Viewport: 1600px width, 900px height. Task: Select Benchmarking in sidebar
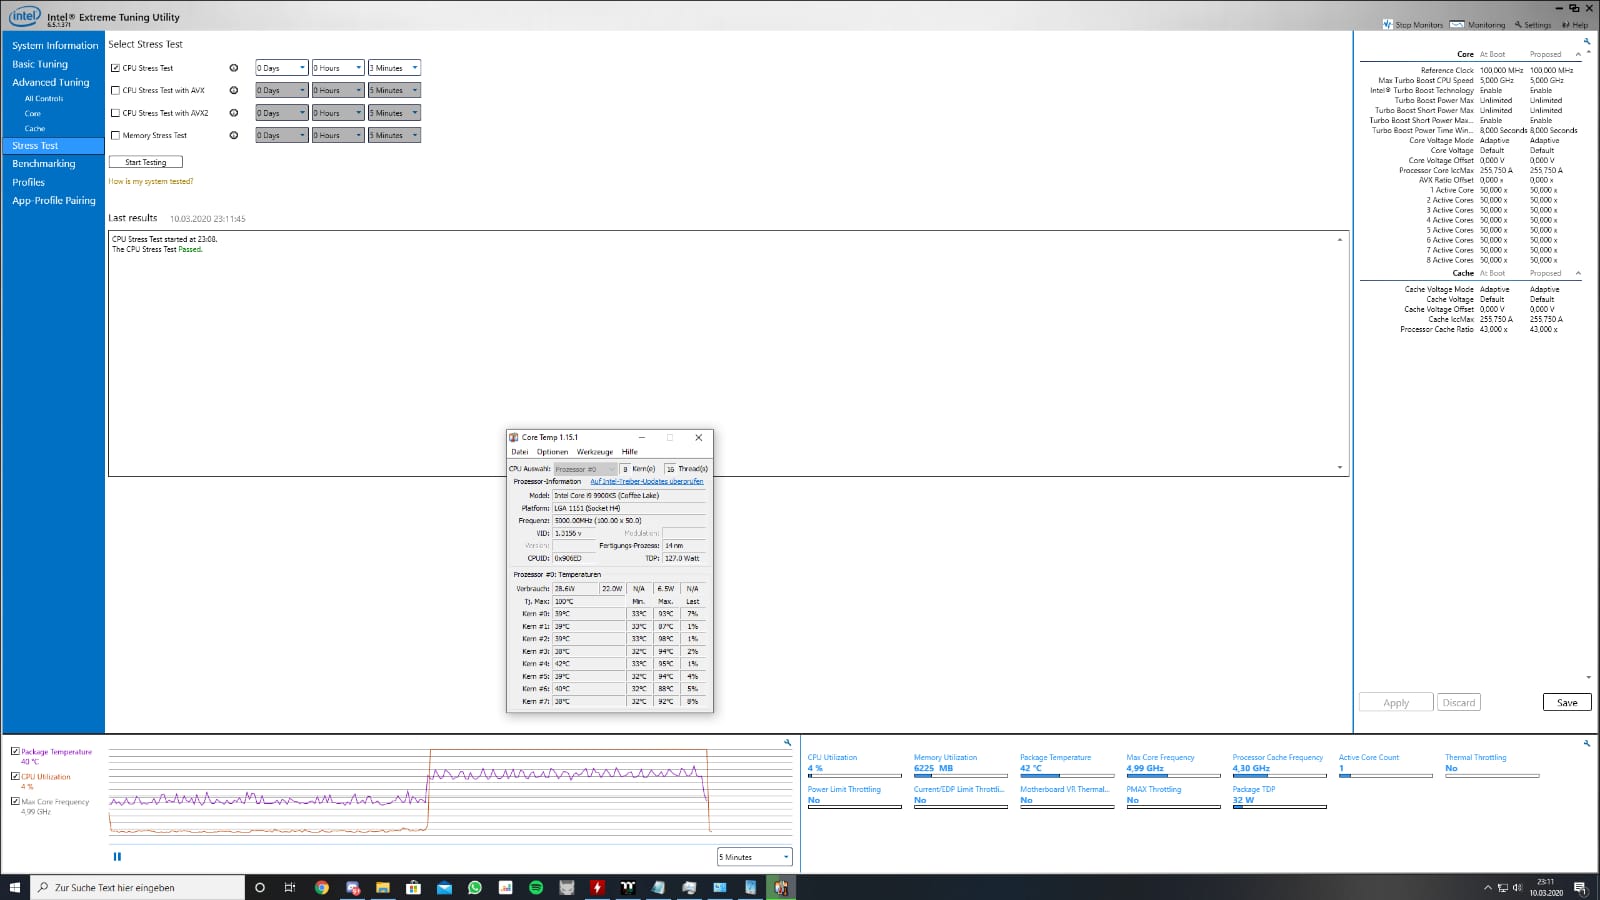click(44, 164)
